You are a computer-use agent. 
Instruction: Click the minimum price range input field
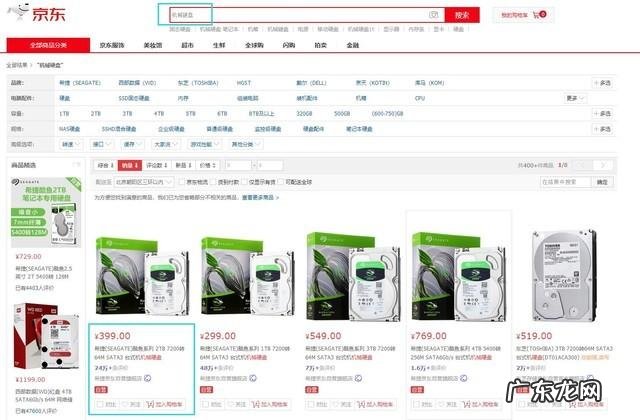238,165
